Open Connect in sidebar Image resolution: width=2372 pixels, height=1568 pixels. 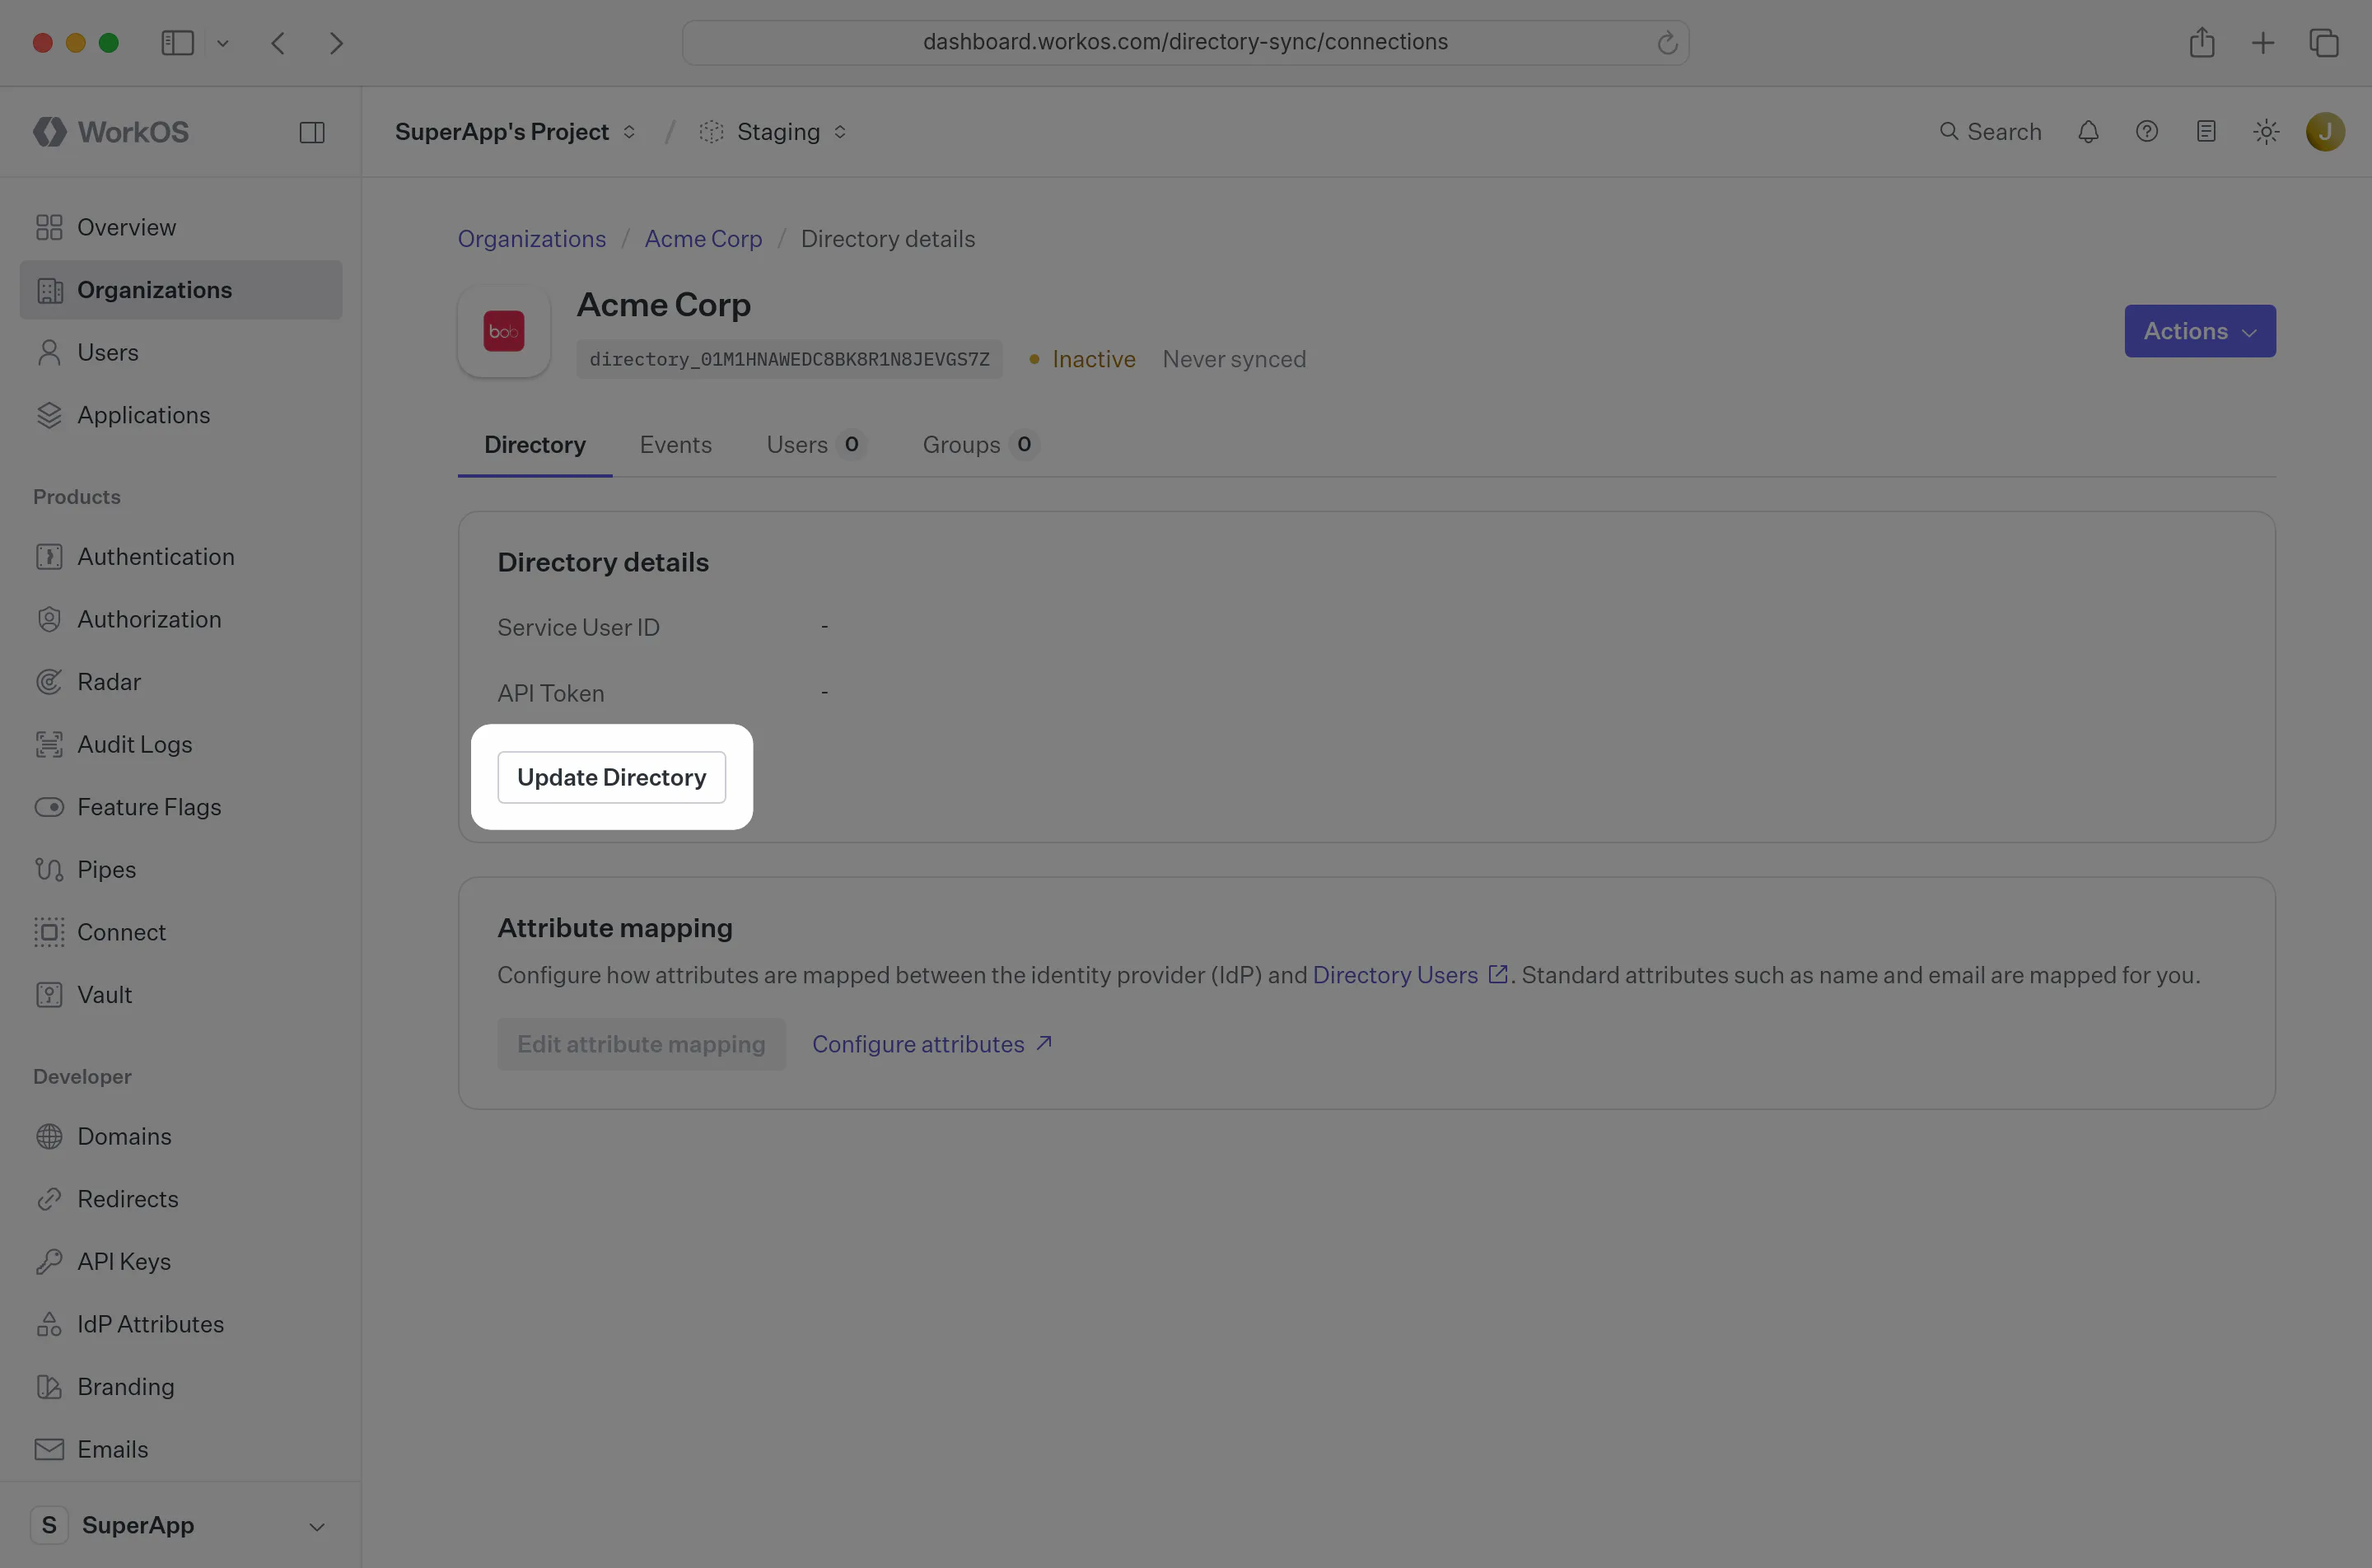[x=181, y=932]
